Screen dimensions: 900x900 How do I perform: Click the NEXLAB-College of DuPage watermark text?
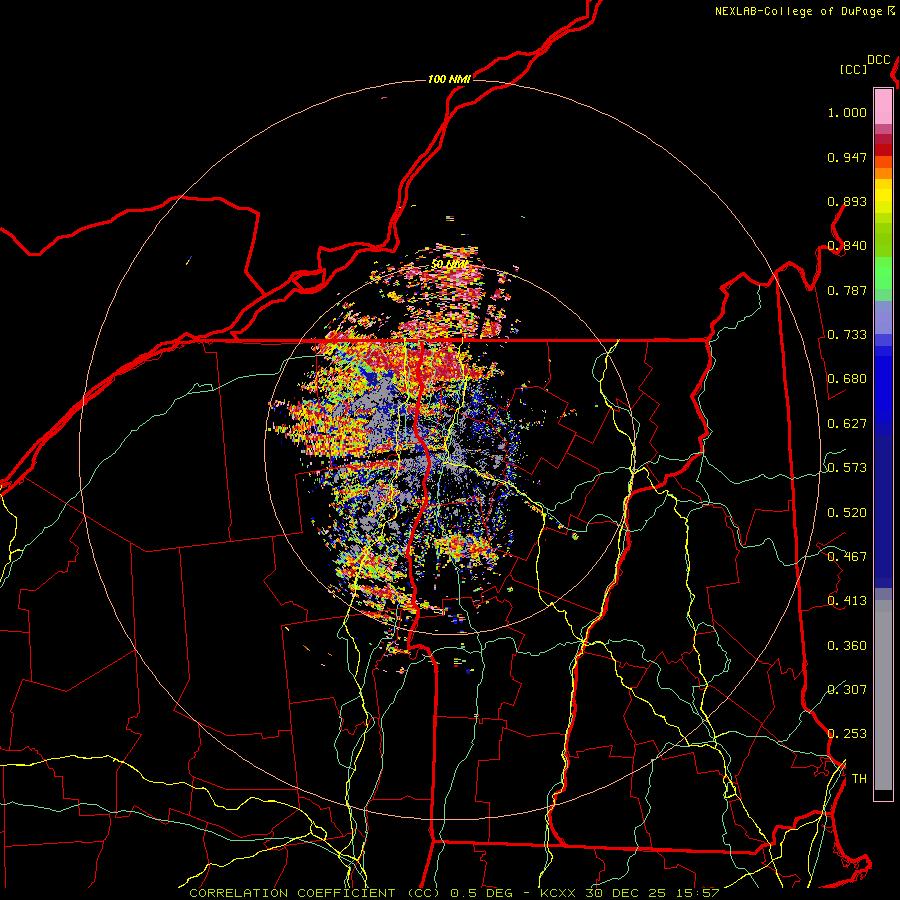798,11
